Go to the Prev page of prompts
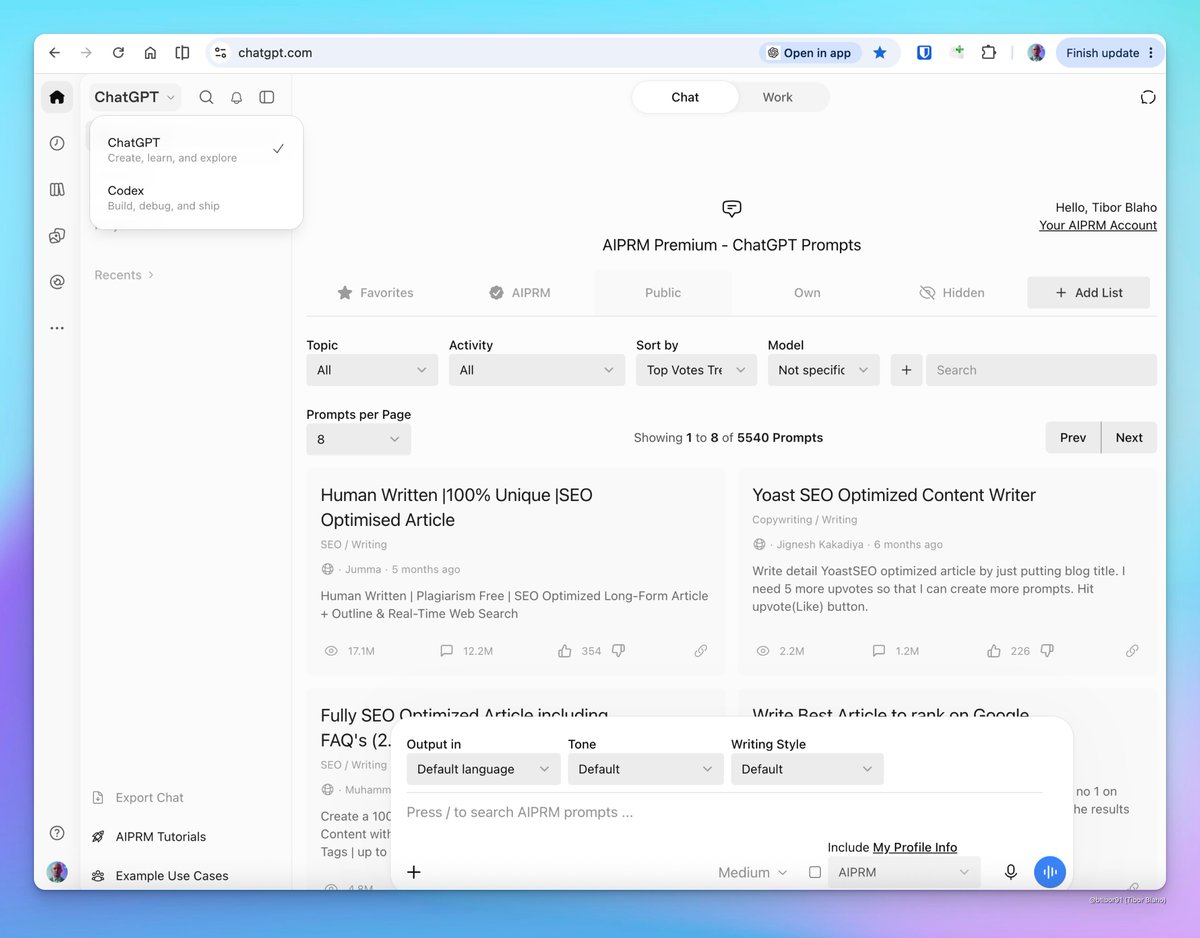Viewport: 1200px width, 938px height. tap(1073, 438)
